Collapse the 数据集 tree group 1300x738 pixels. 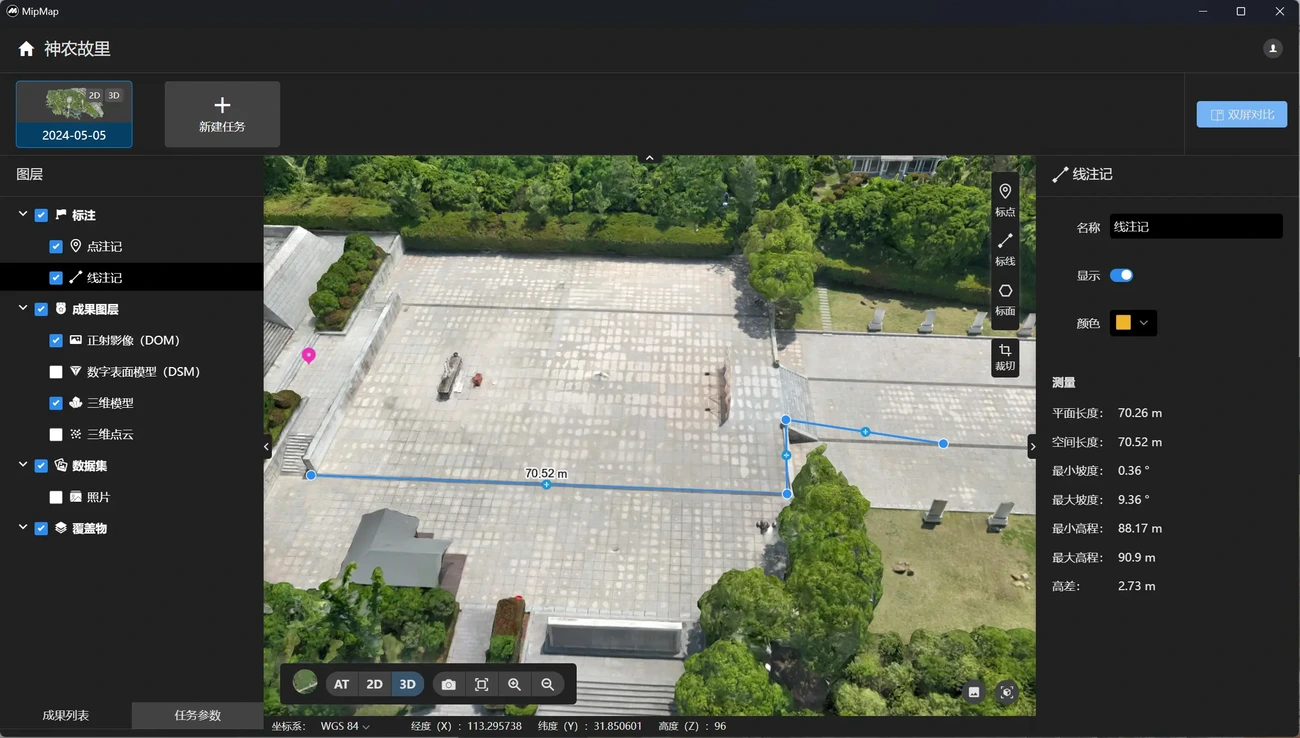[23, 466]
